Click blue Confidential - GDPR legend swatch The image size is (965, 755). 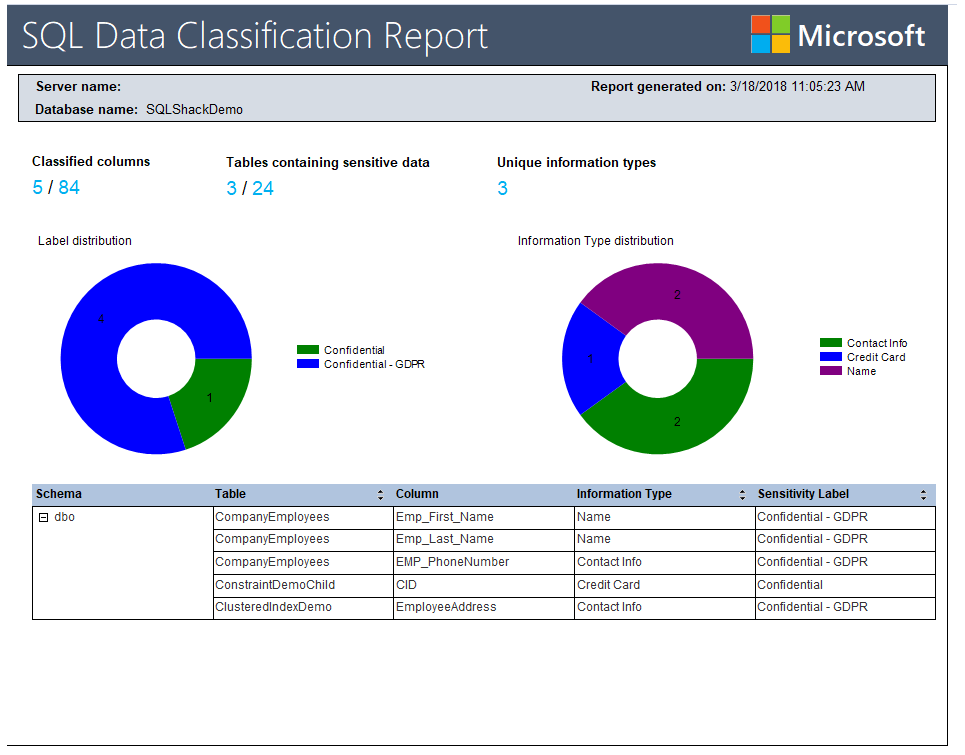click(308, 364)
